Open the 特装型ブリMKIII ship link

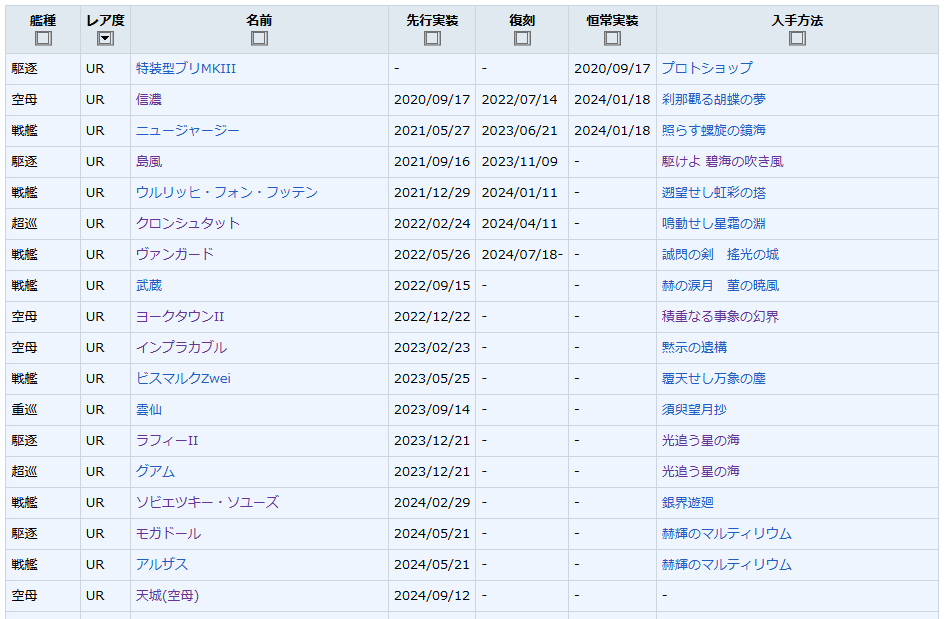click(186, 69)
